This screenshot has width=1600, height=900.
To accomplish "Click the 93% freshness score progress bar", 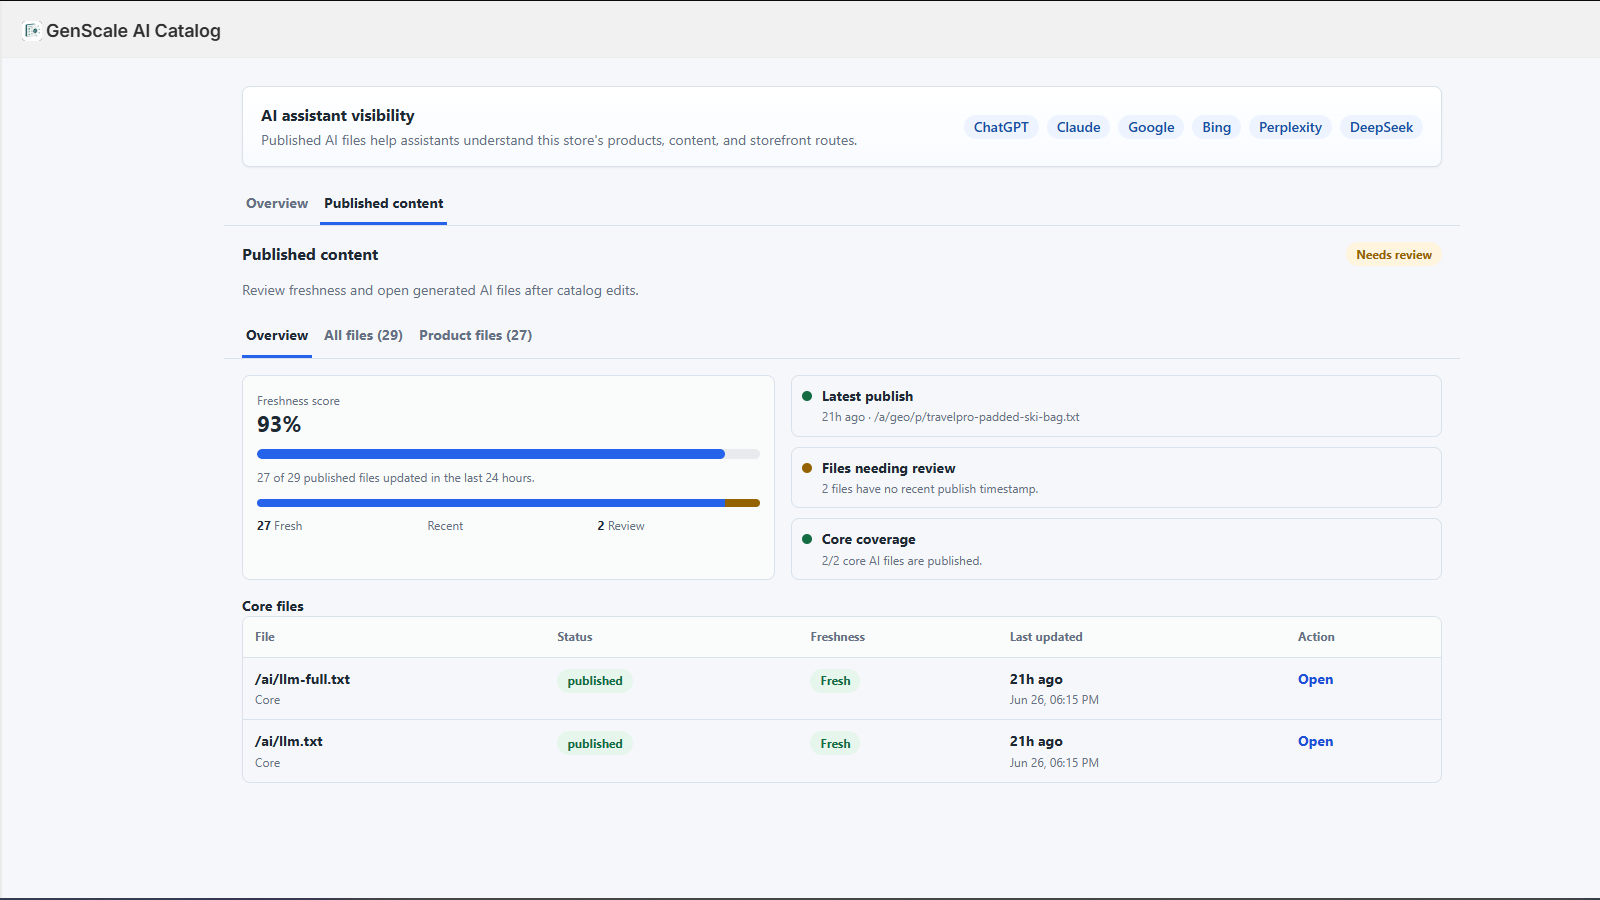I will point(508,454).
